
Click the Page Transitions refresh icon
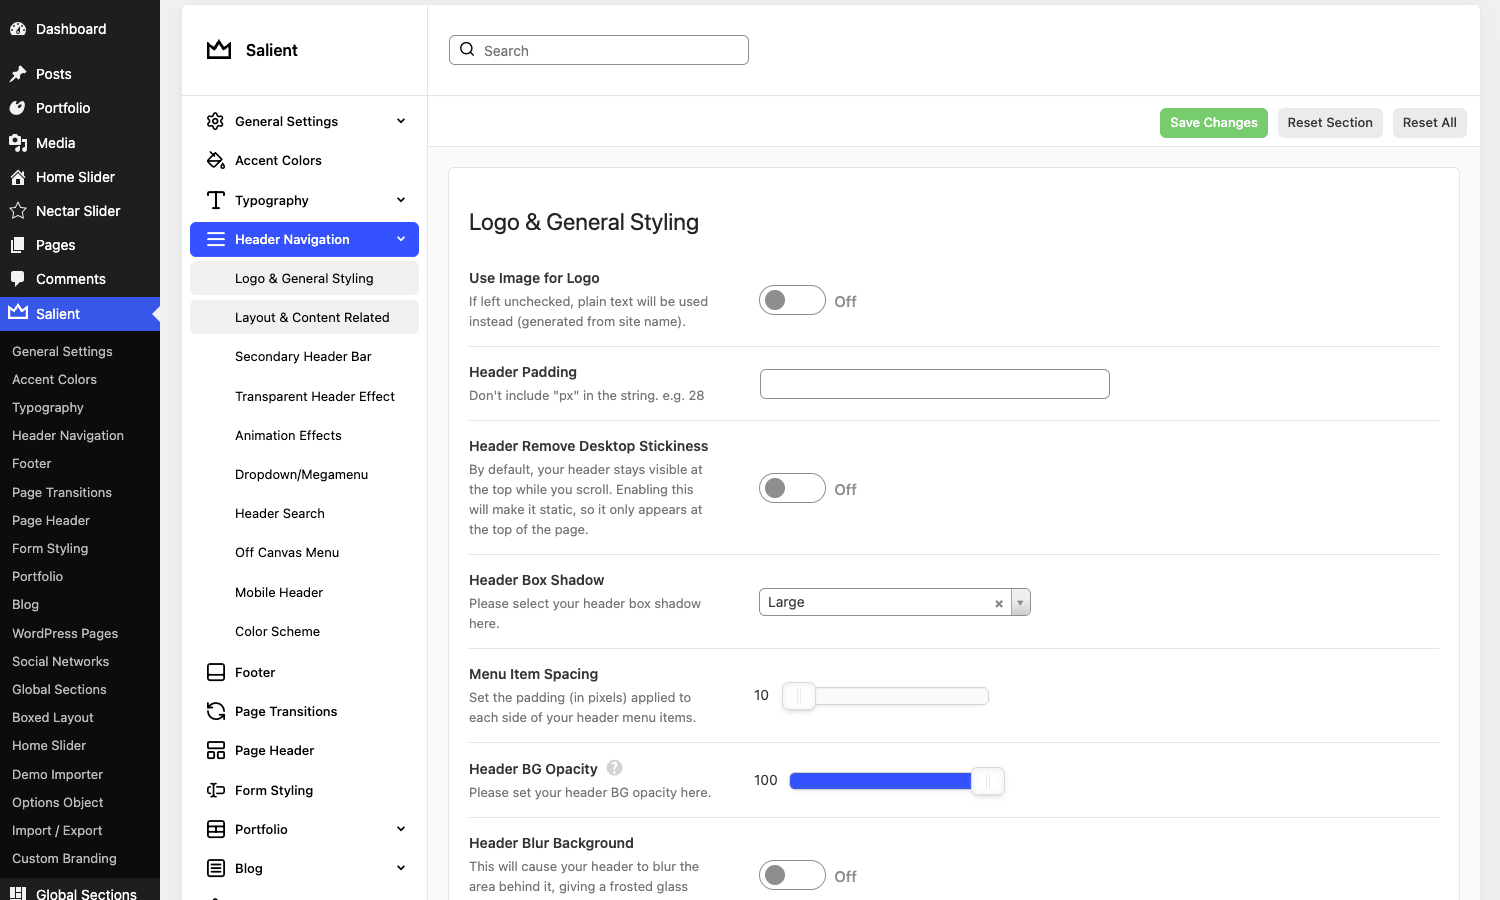(215, 711)
